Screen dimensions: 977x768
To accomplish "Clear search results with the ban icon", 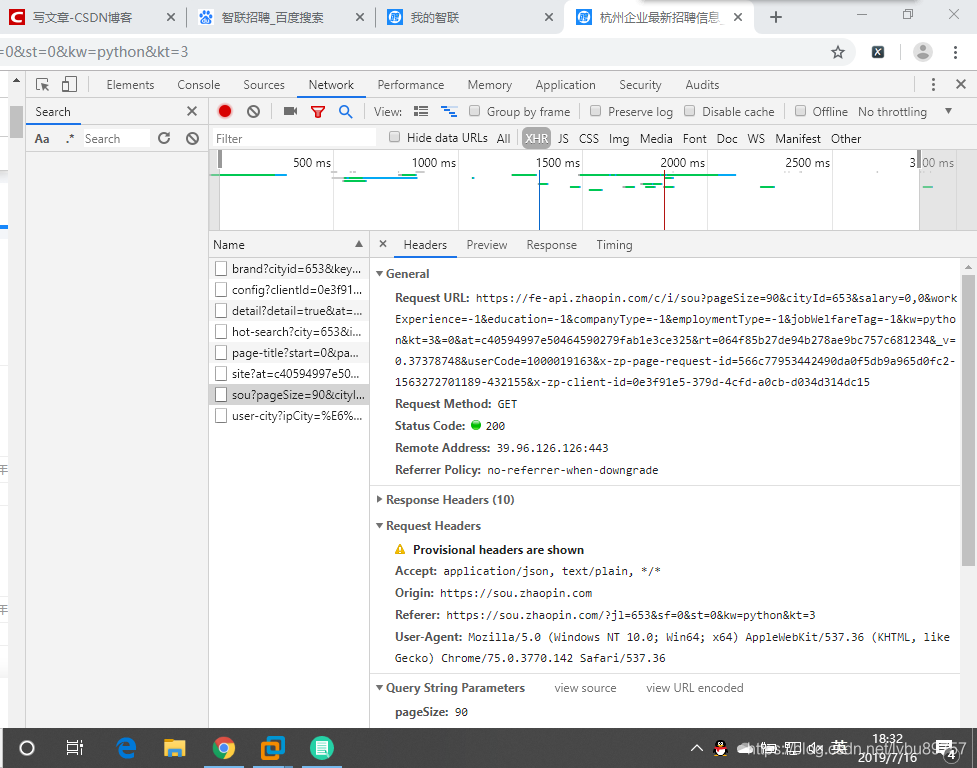I will coord(193,138).
